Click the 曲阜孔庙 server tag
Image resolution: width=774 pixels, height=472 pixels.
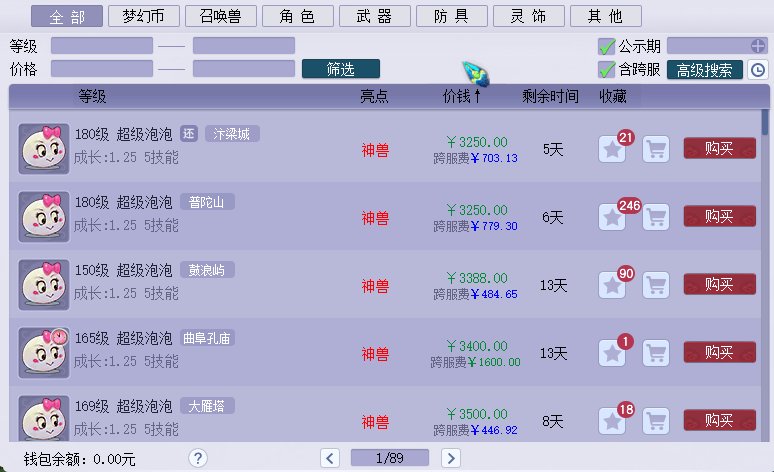coord(207,338)
